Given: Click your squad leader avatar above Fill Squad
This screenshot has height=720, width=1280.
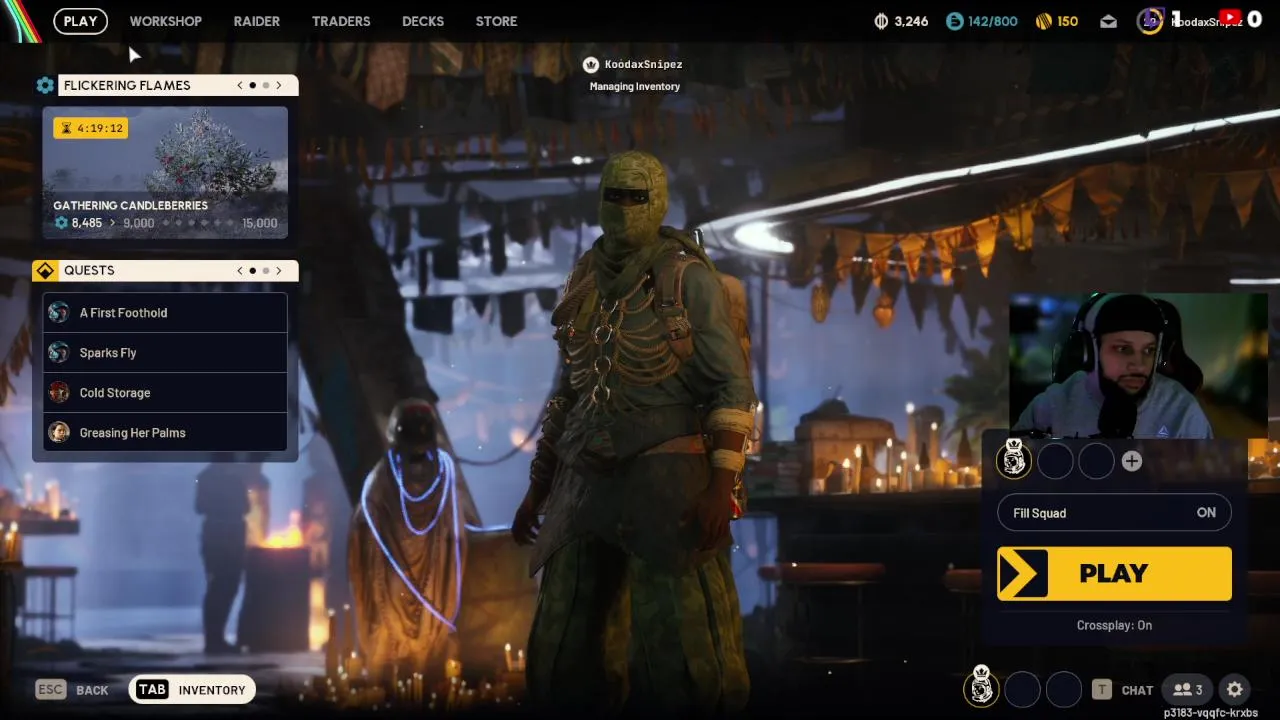Looking at the screenshot, I should tap(1013, 460).
